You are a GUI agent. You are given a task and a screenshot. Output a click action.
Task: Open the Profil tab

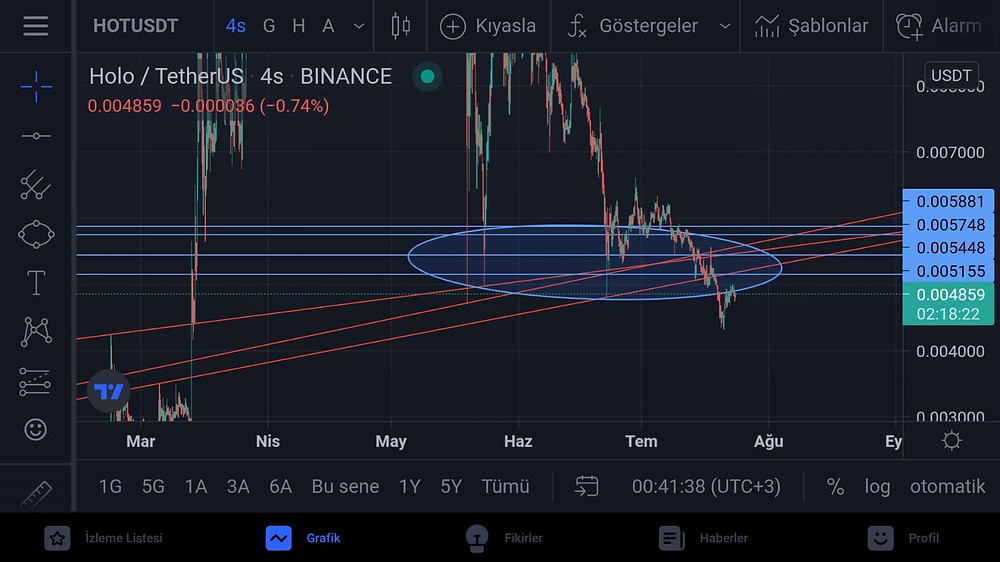[903, 538]
